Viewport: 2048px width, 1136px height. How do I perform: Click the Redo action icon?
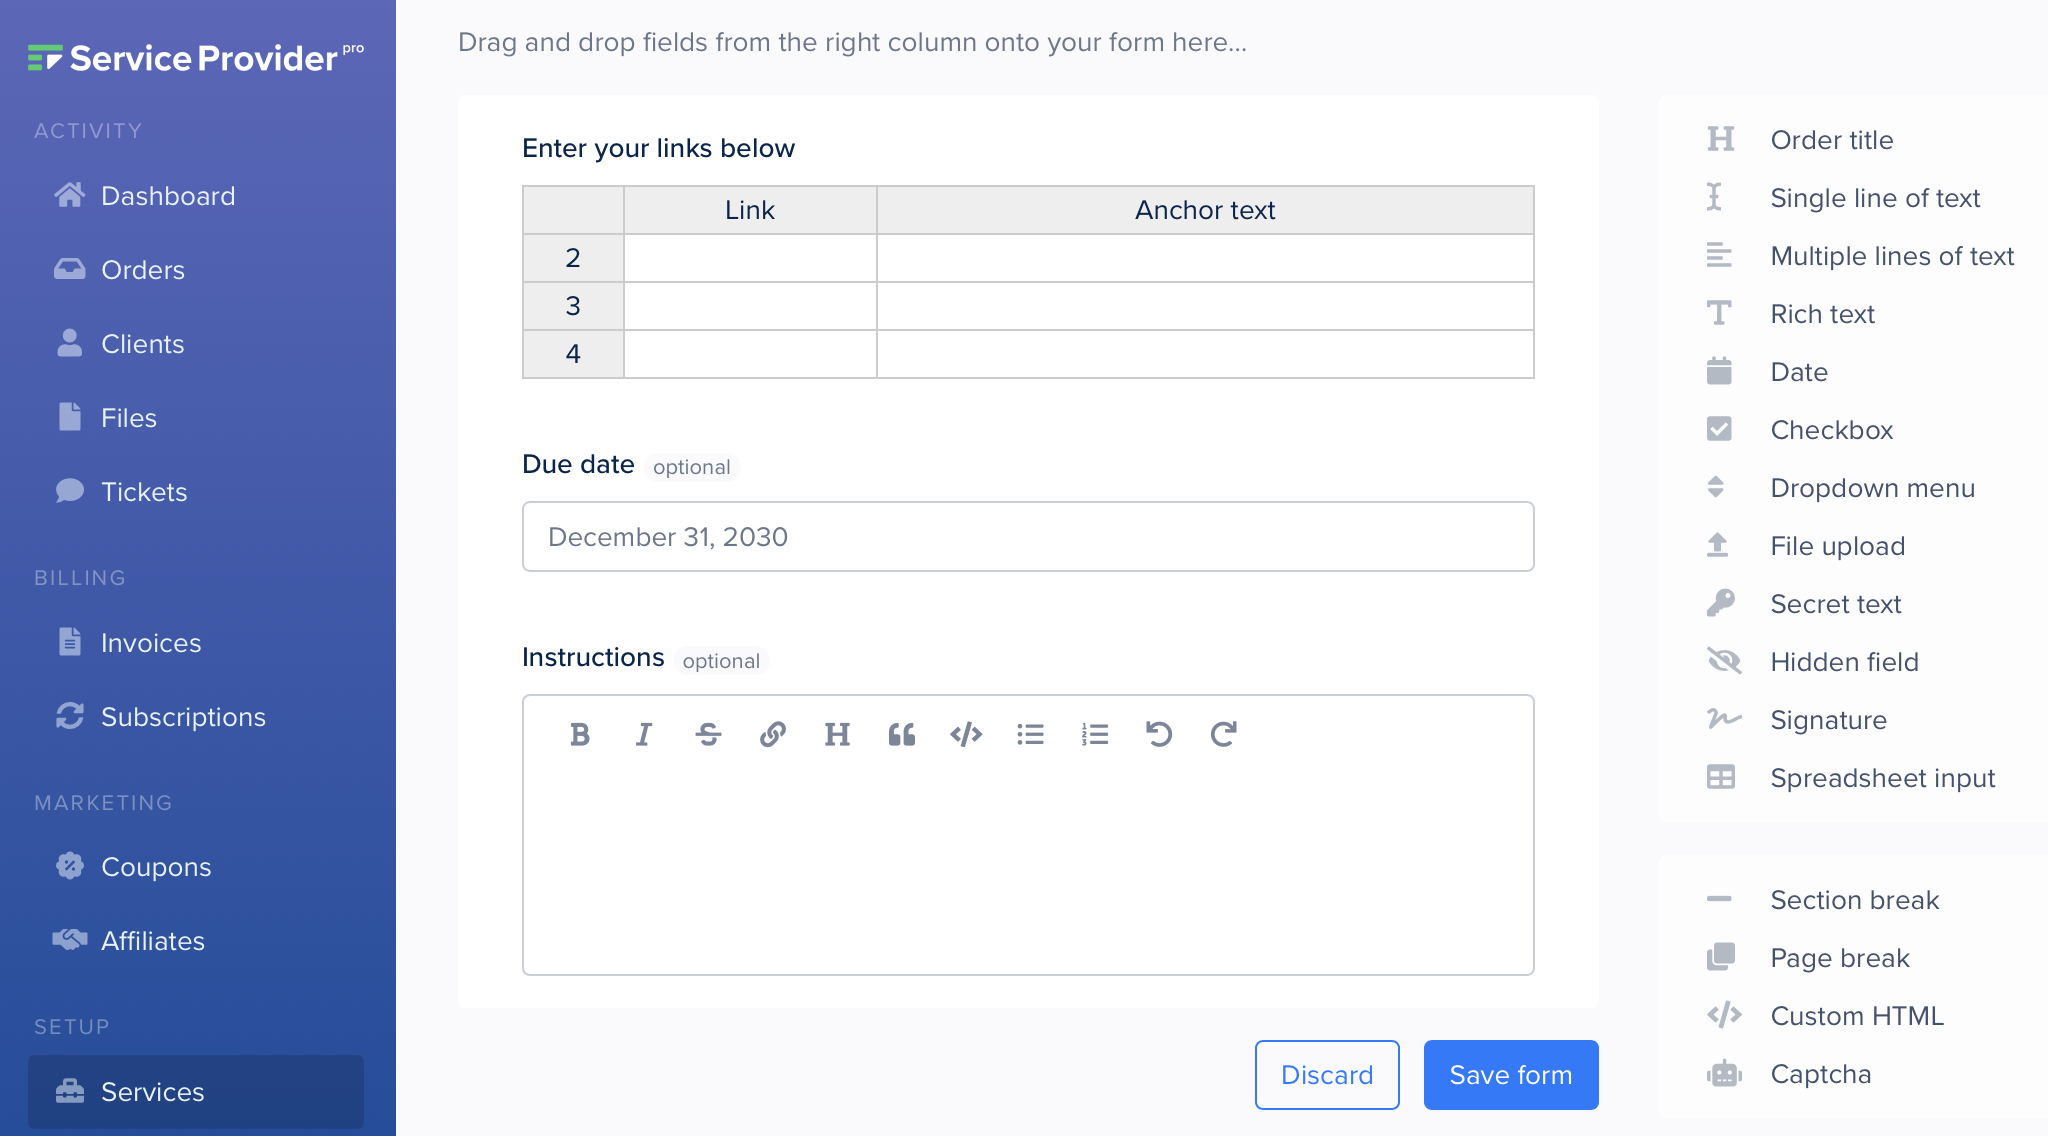tap(1224, 733)
